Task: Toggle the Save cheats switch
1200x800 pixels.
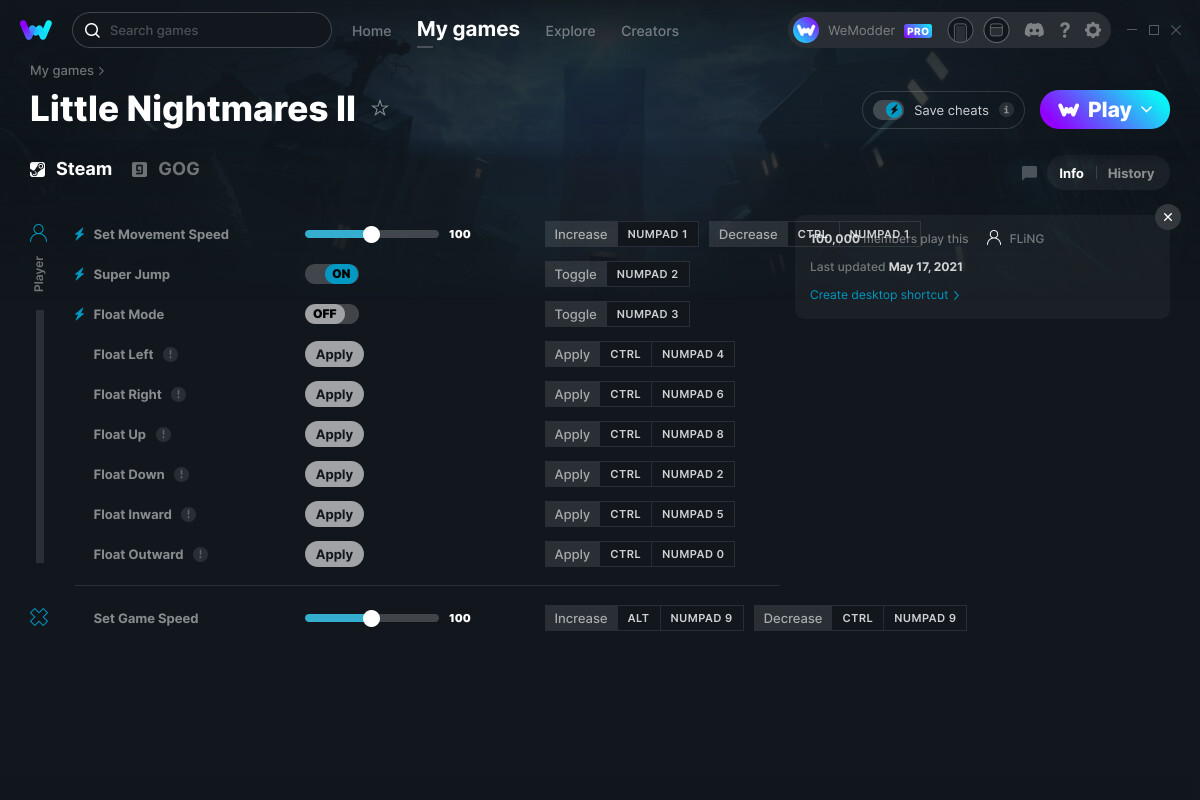Action: pyautogui.click(x=888, y=110)
